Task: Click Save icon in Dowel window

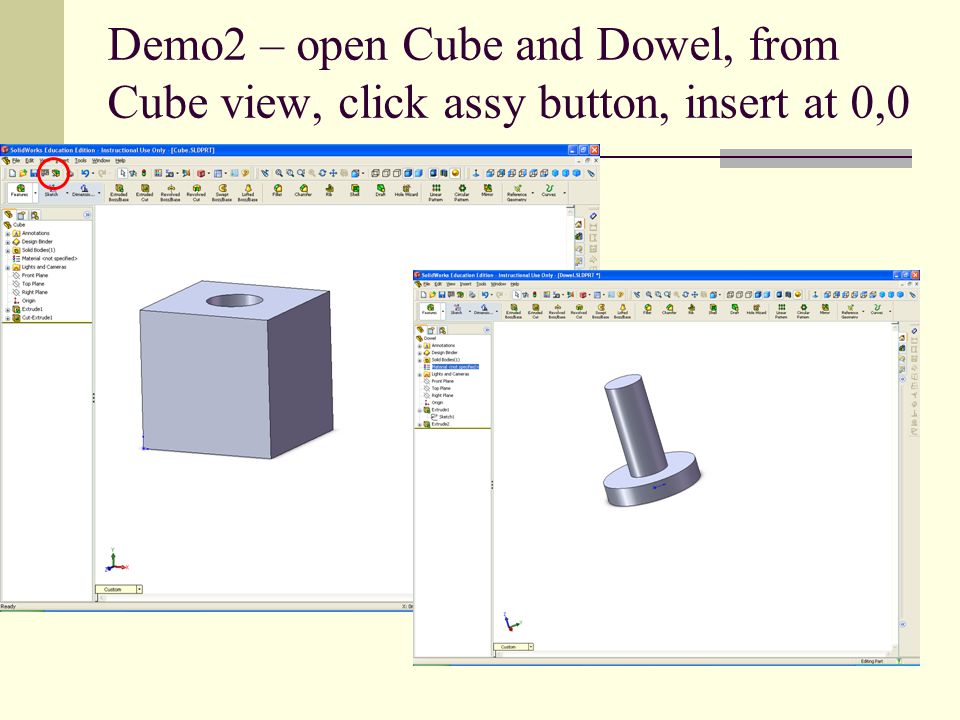Action: point(442,294)
